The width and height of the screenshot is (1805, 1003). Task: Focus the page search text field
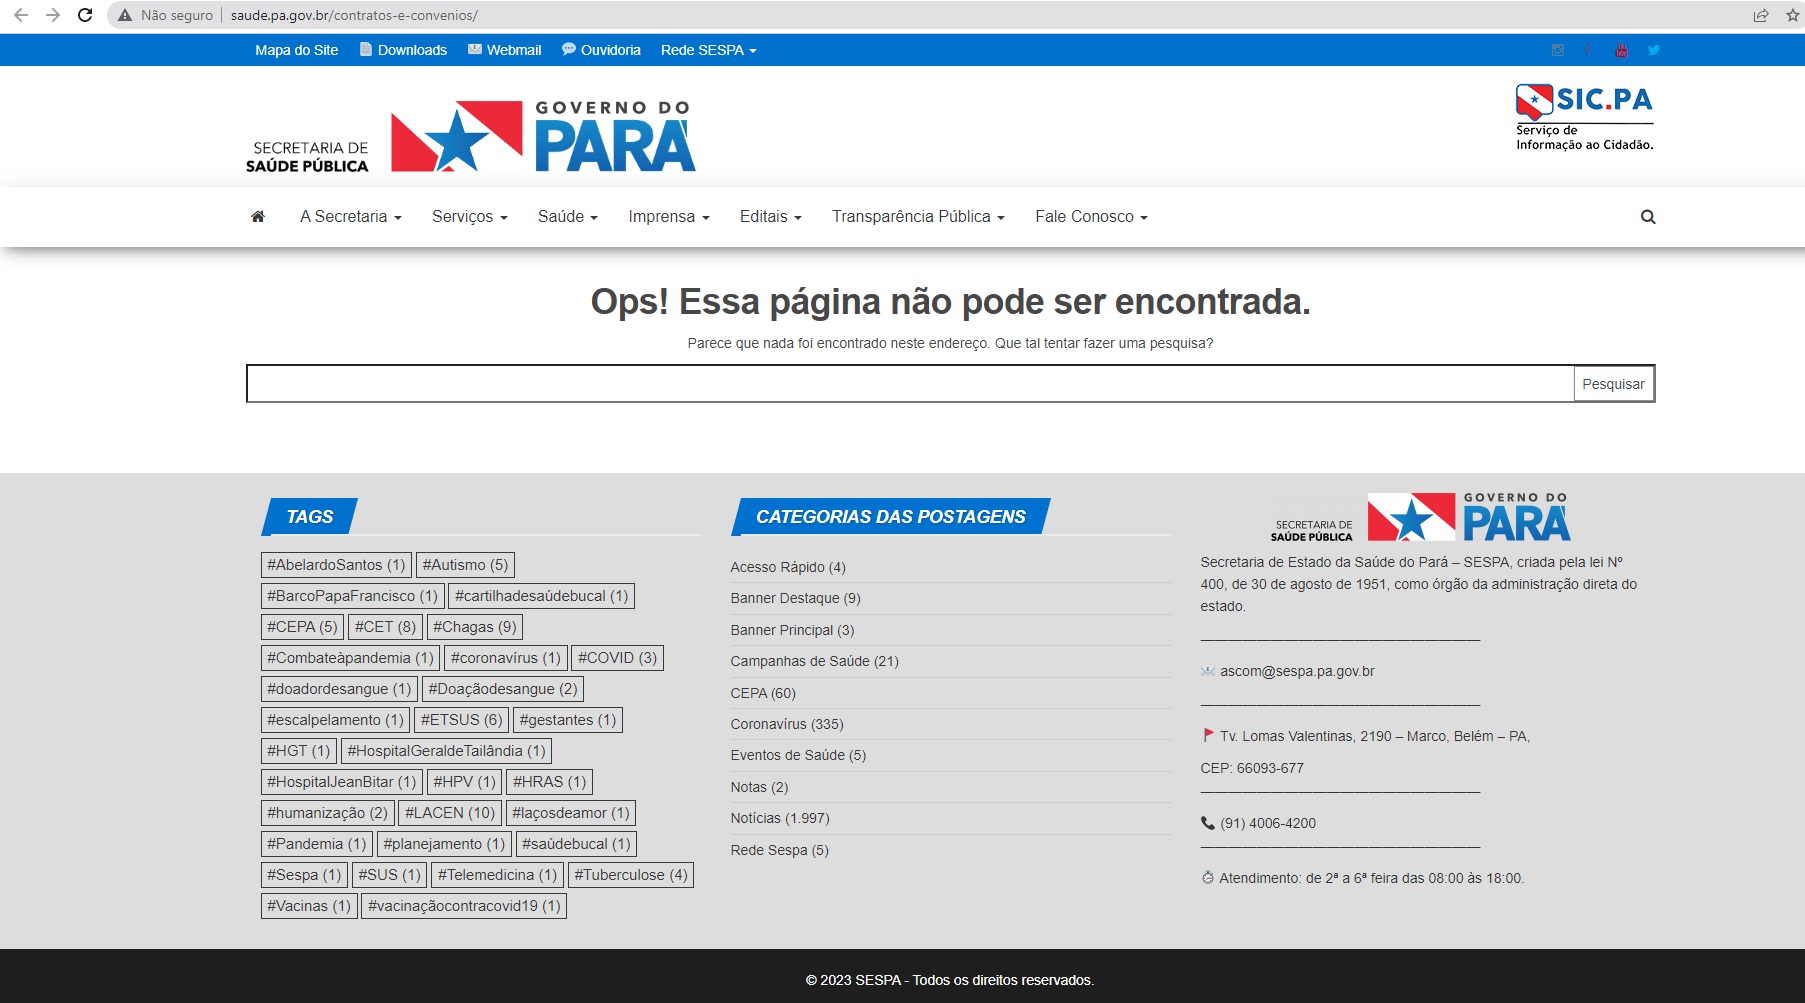click(910, 384)
